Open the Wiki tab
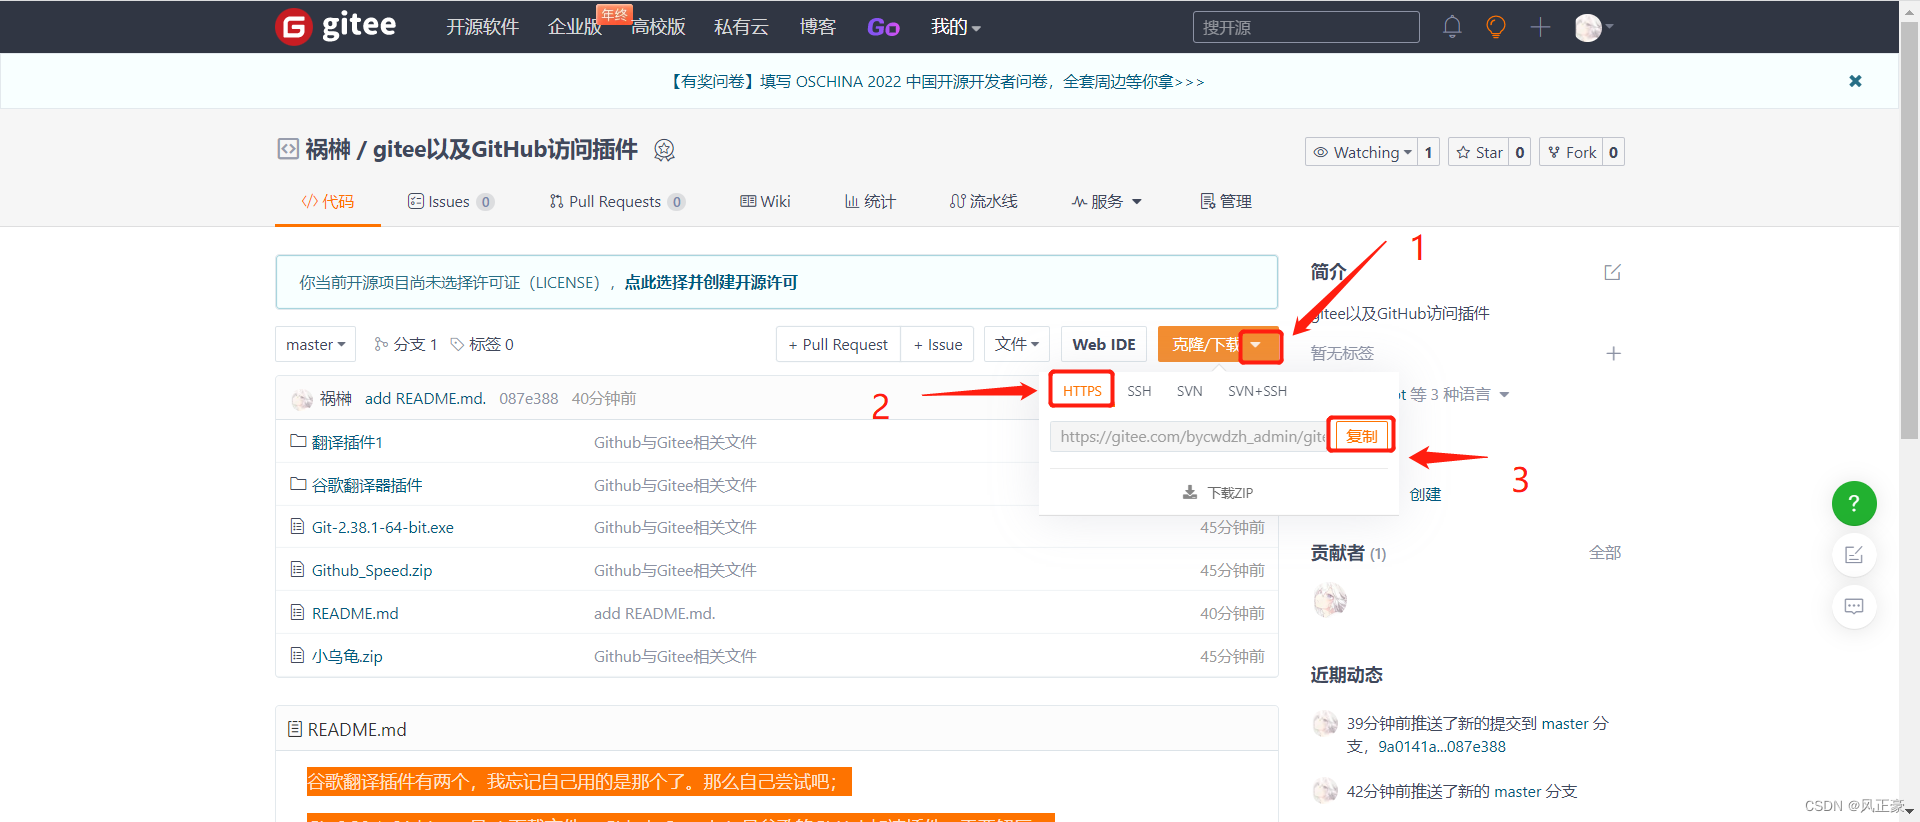Image resolution: width=1920 pixels, height=822 pixels. [765, 201]
